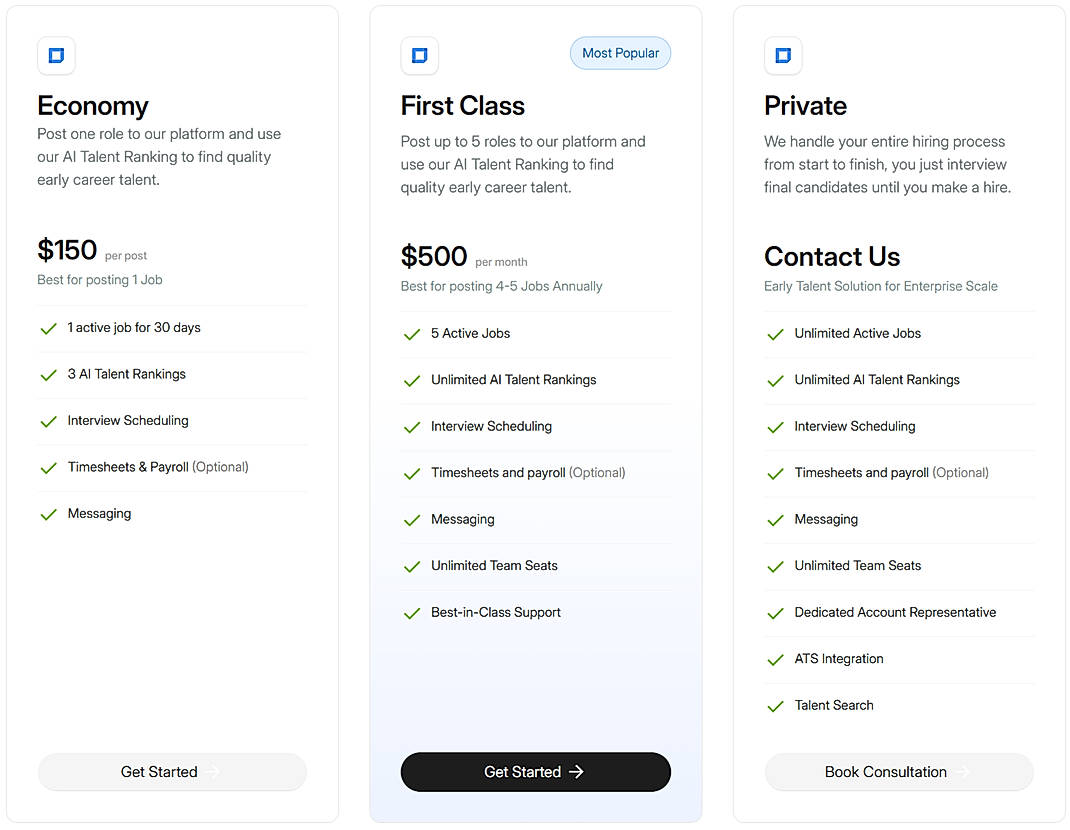Image resolution: width=1070 pixels, height=830 pixels.
Task: Select the Most Popular badge
Action: point(620,53)
